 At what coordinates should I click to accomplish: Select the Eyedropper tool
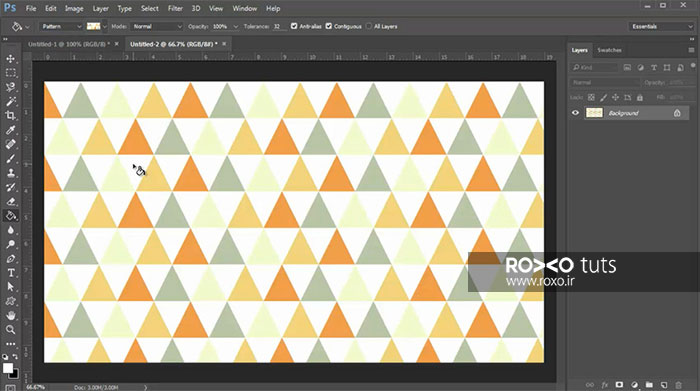point(10,130)
